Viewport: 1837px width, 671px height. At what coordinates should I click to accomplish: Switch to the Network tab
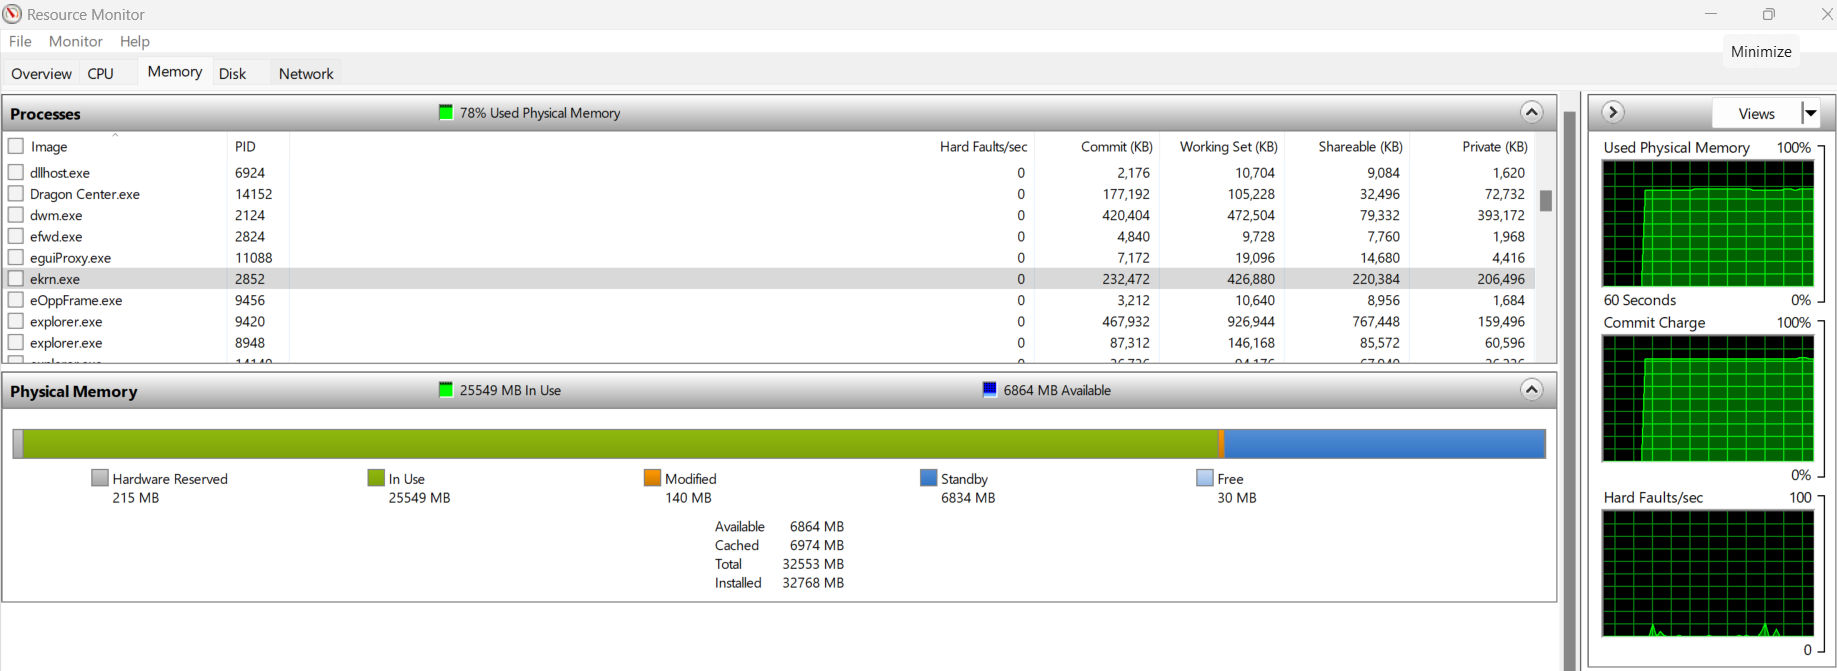[306, 73]
